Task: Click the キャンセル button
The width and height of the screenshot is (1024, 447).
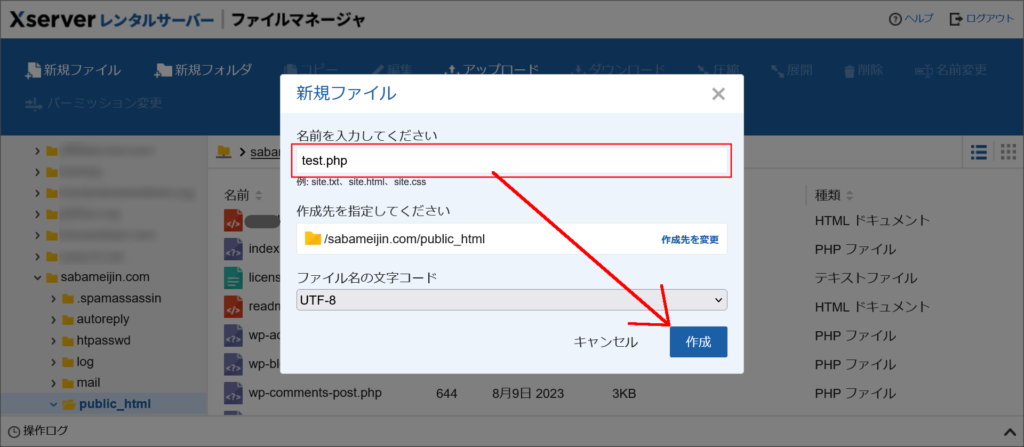Action: click(605, 342)
